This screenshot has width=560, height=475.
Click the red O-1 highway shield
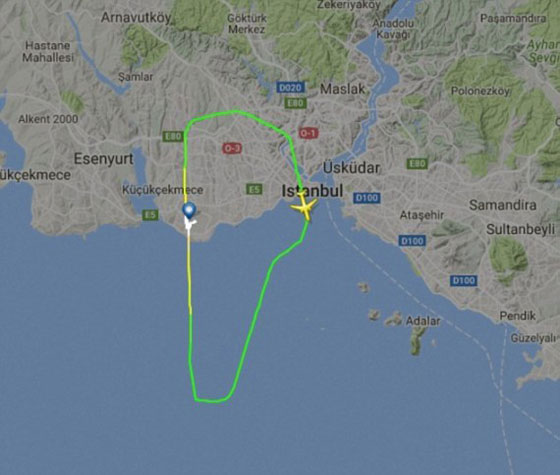point(308,133)
